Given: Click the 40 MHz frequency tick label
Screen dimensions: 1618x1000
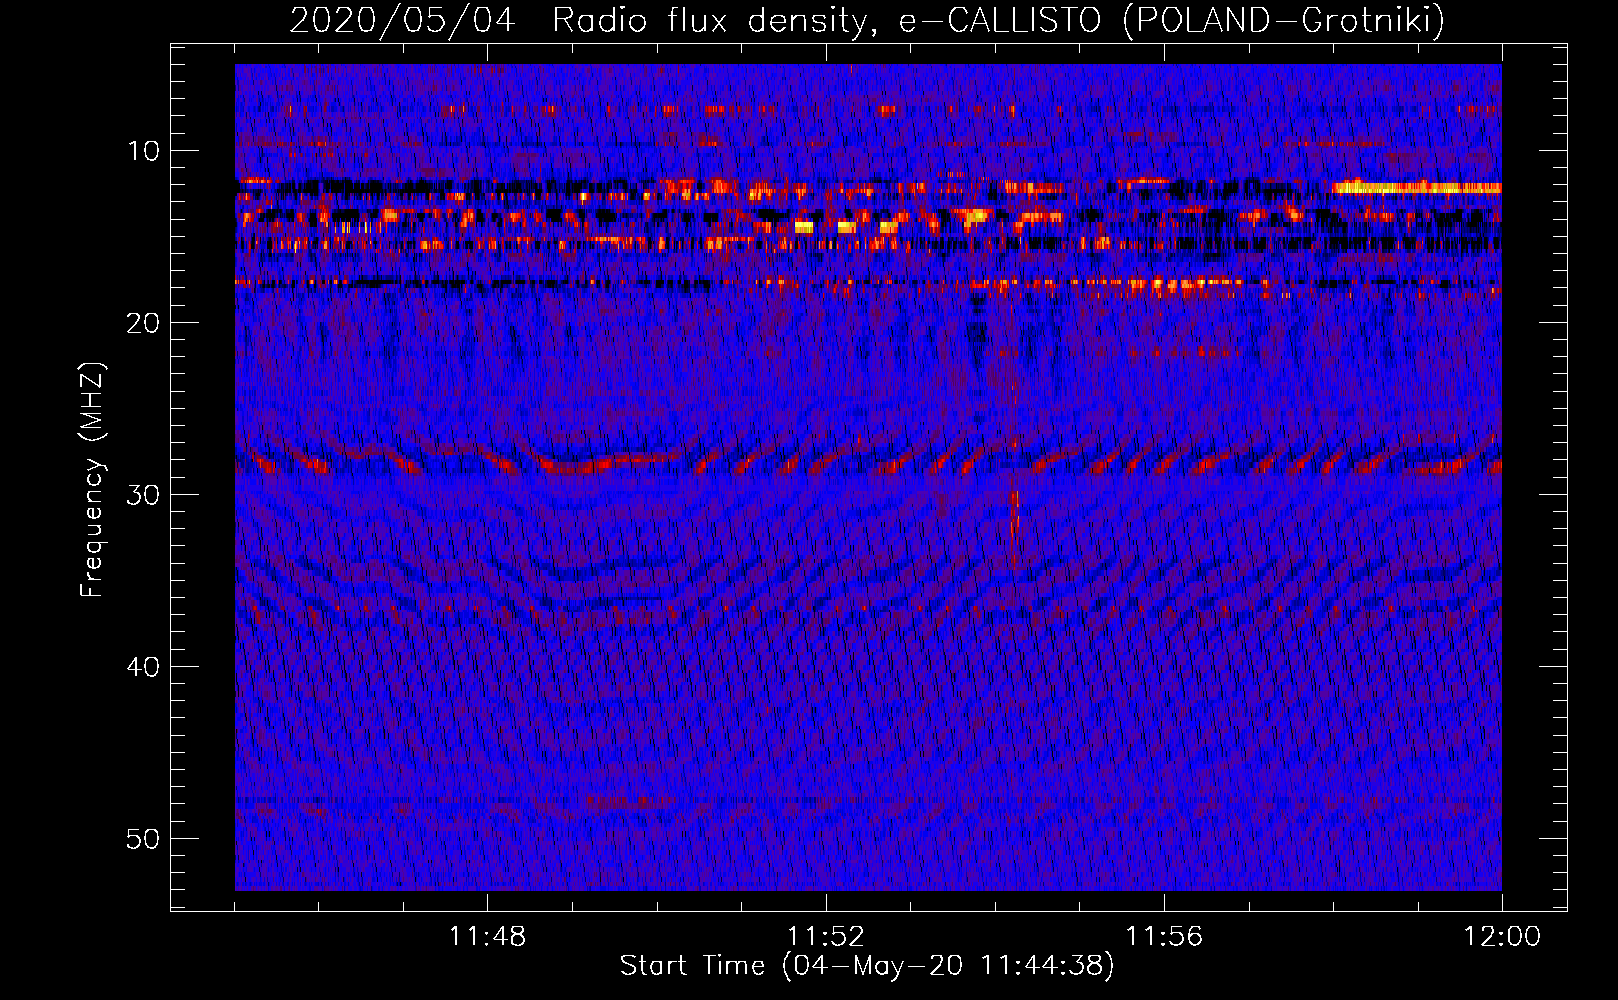Looking at the screenshot, I should (x=143, y=666).
